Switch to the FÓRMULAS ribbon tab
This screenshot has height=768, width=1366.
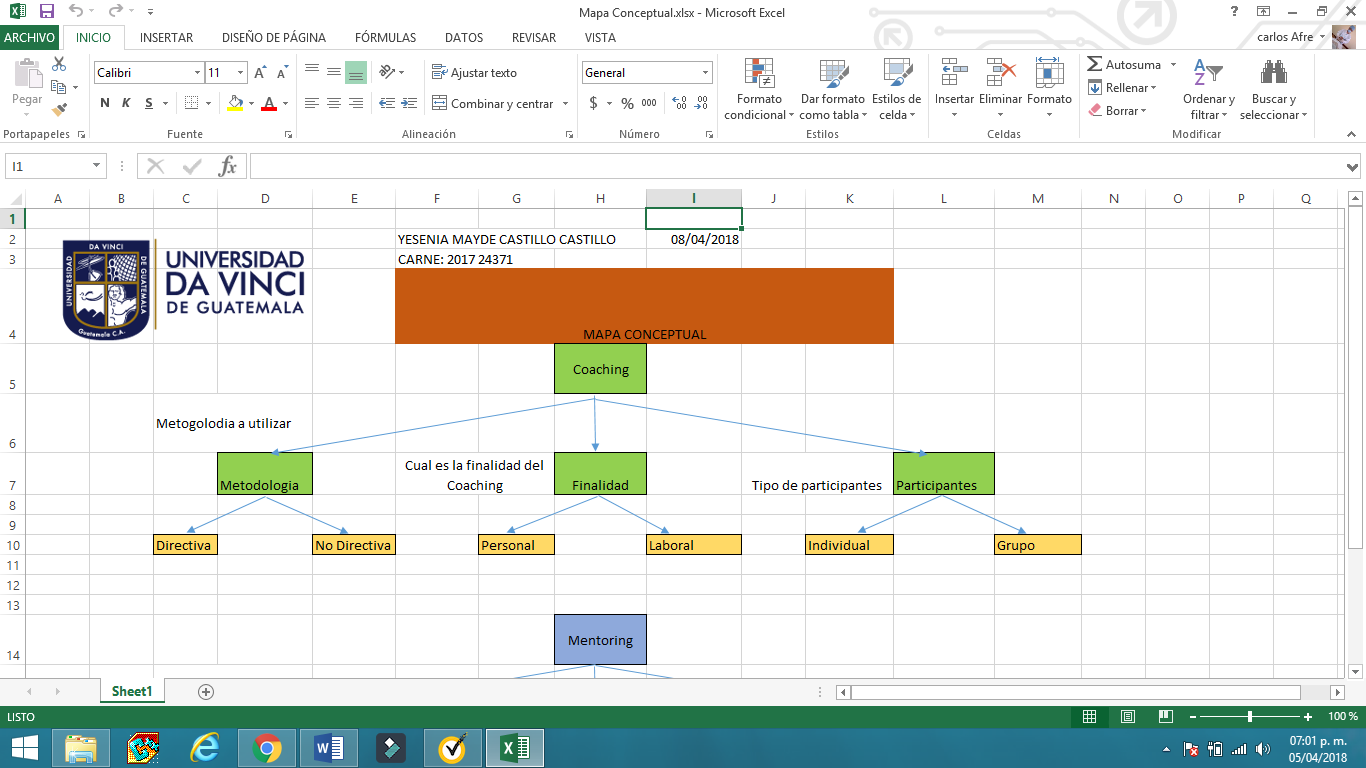coord(385,37)
